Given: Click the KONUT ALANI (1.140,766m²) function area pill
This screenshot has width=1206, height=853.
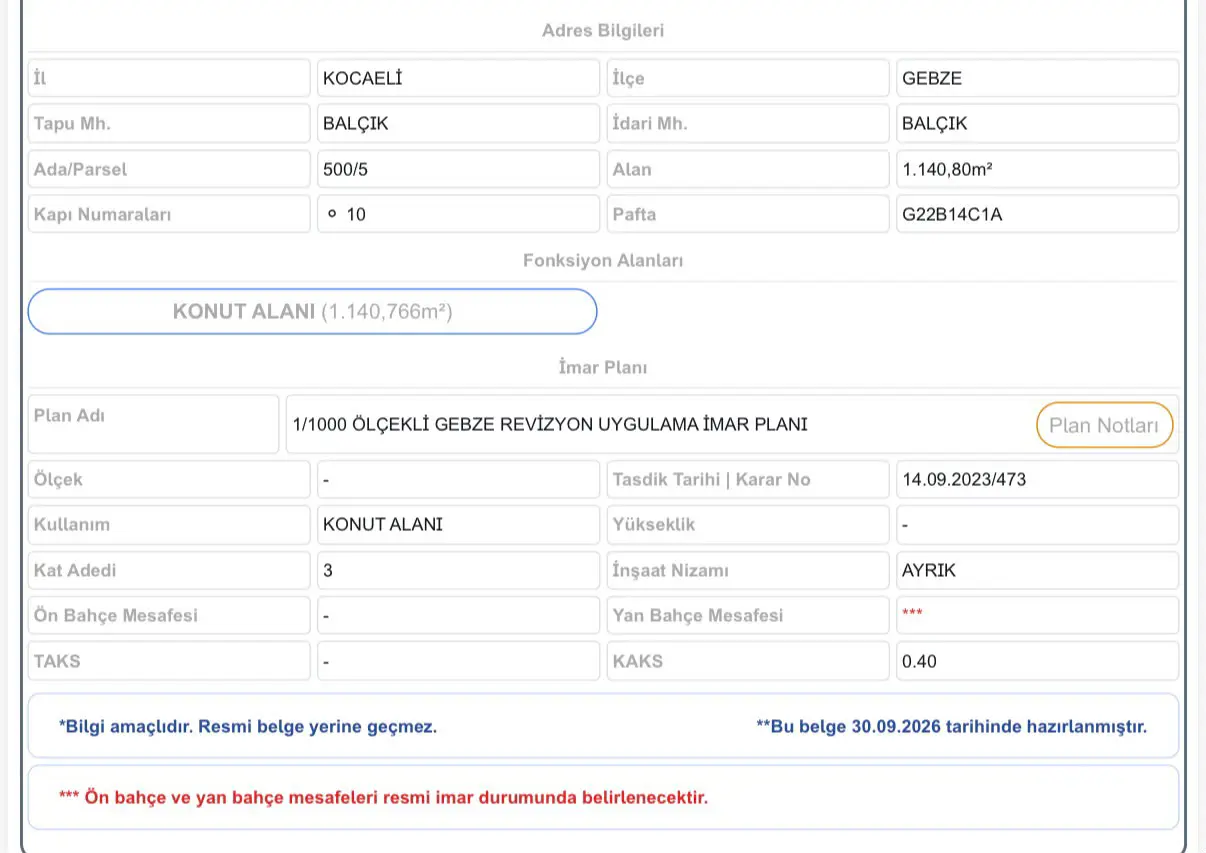Looking at the screenshot, I should [312, 312].
